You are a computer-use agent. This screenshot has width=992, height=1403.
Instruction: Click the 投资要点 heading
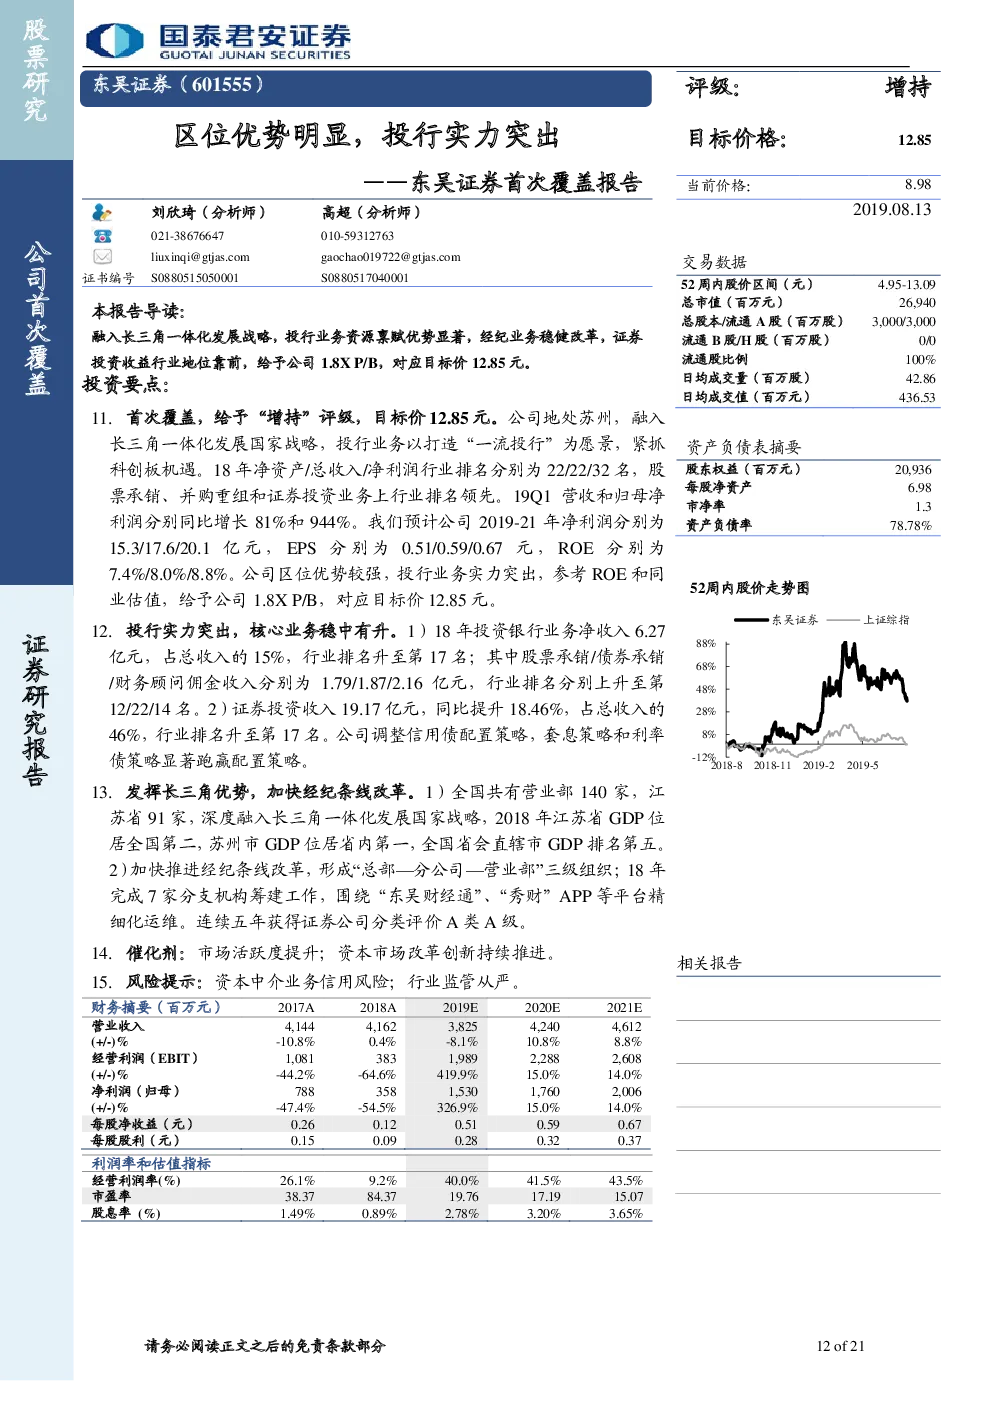tap(126, 384)
